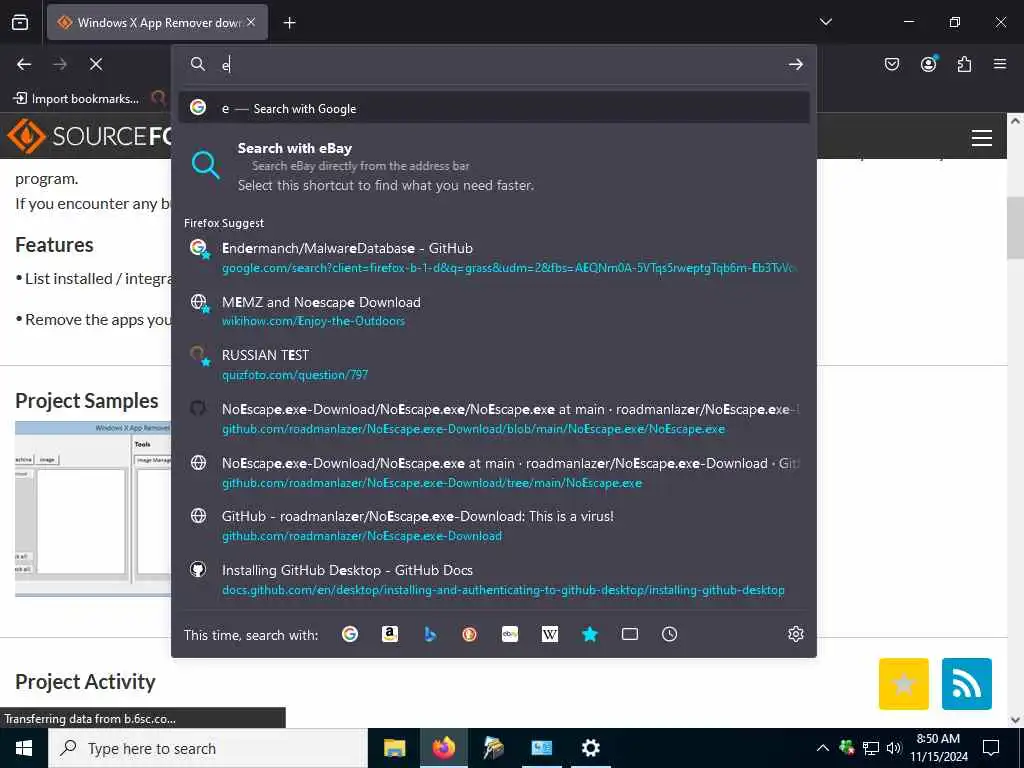Image resolution: width=1024 pixels, height=768 pixels.
Task: Open the list all tabs chevron
Action: click(x=825, y=22)
